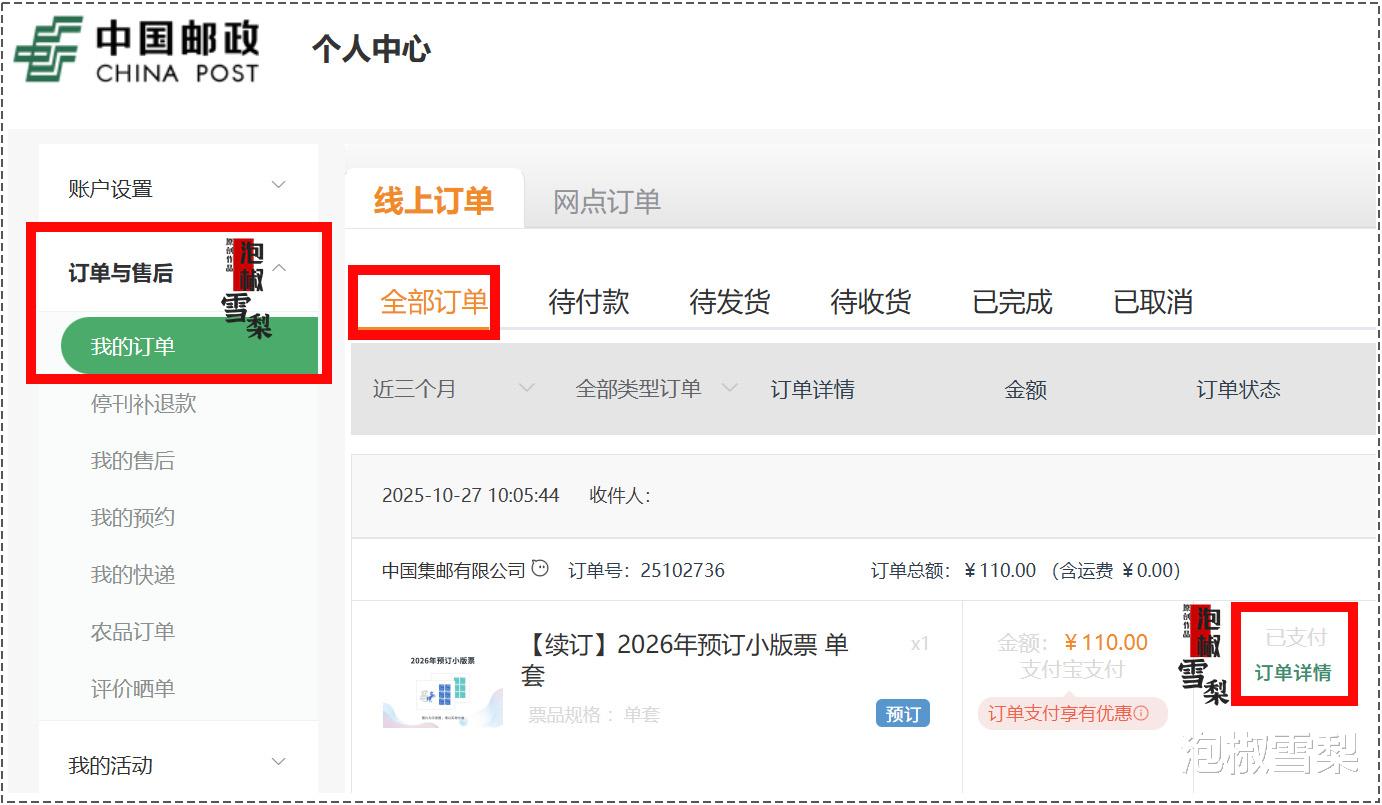The height and width of the screenshot is (805, 1382).
Task: Click the 订单详情 column header
Action: click(812, 389)
